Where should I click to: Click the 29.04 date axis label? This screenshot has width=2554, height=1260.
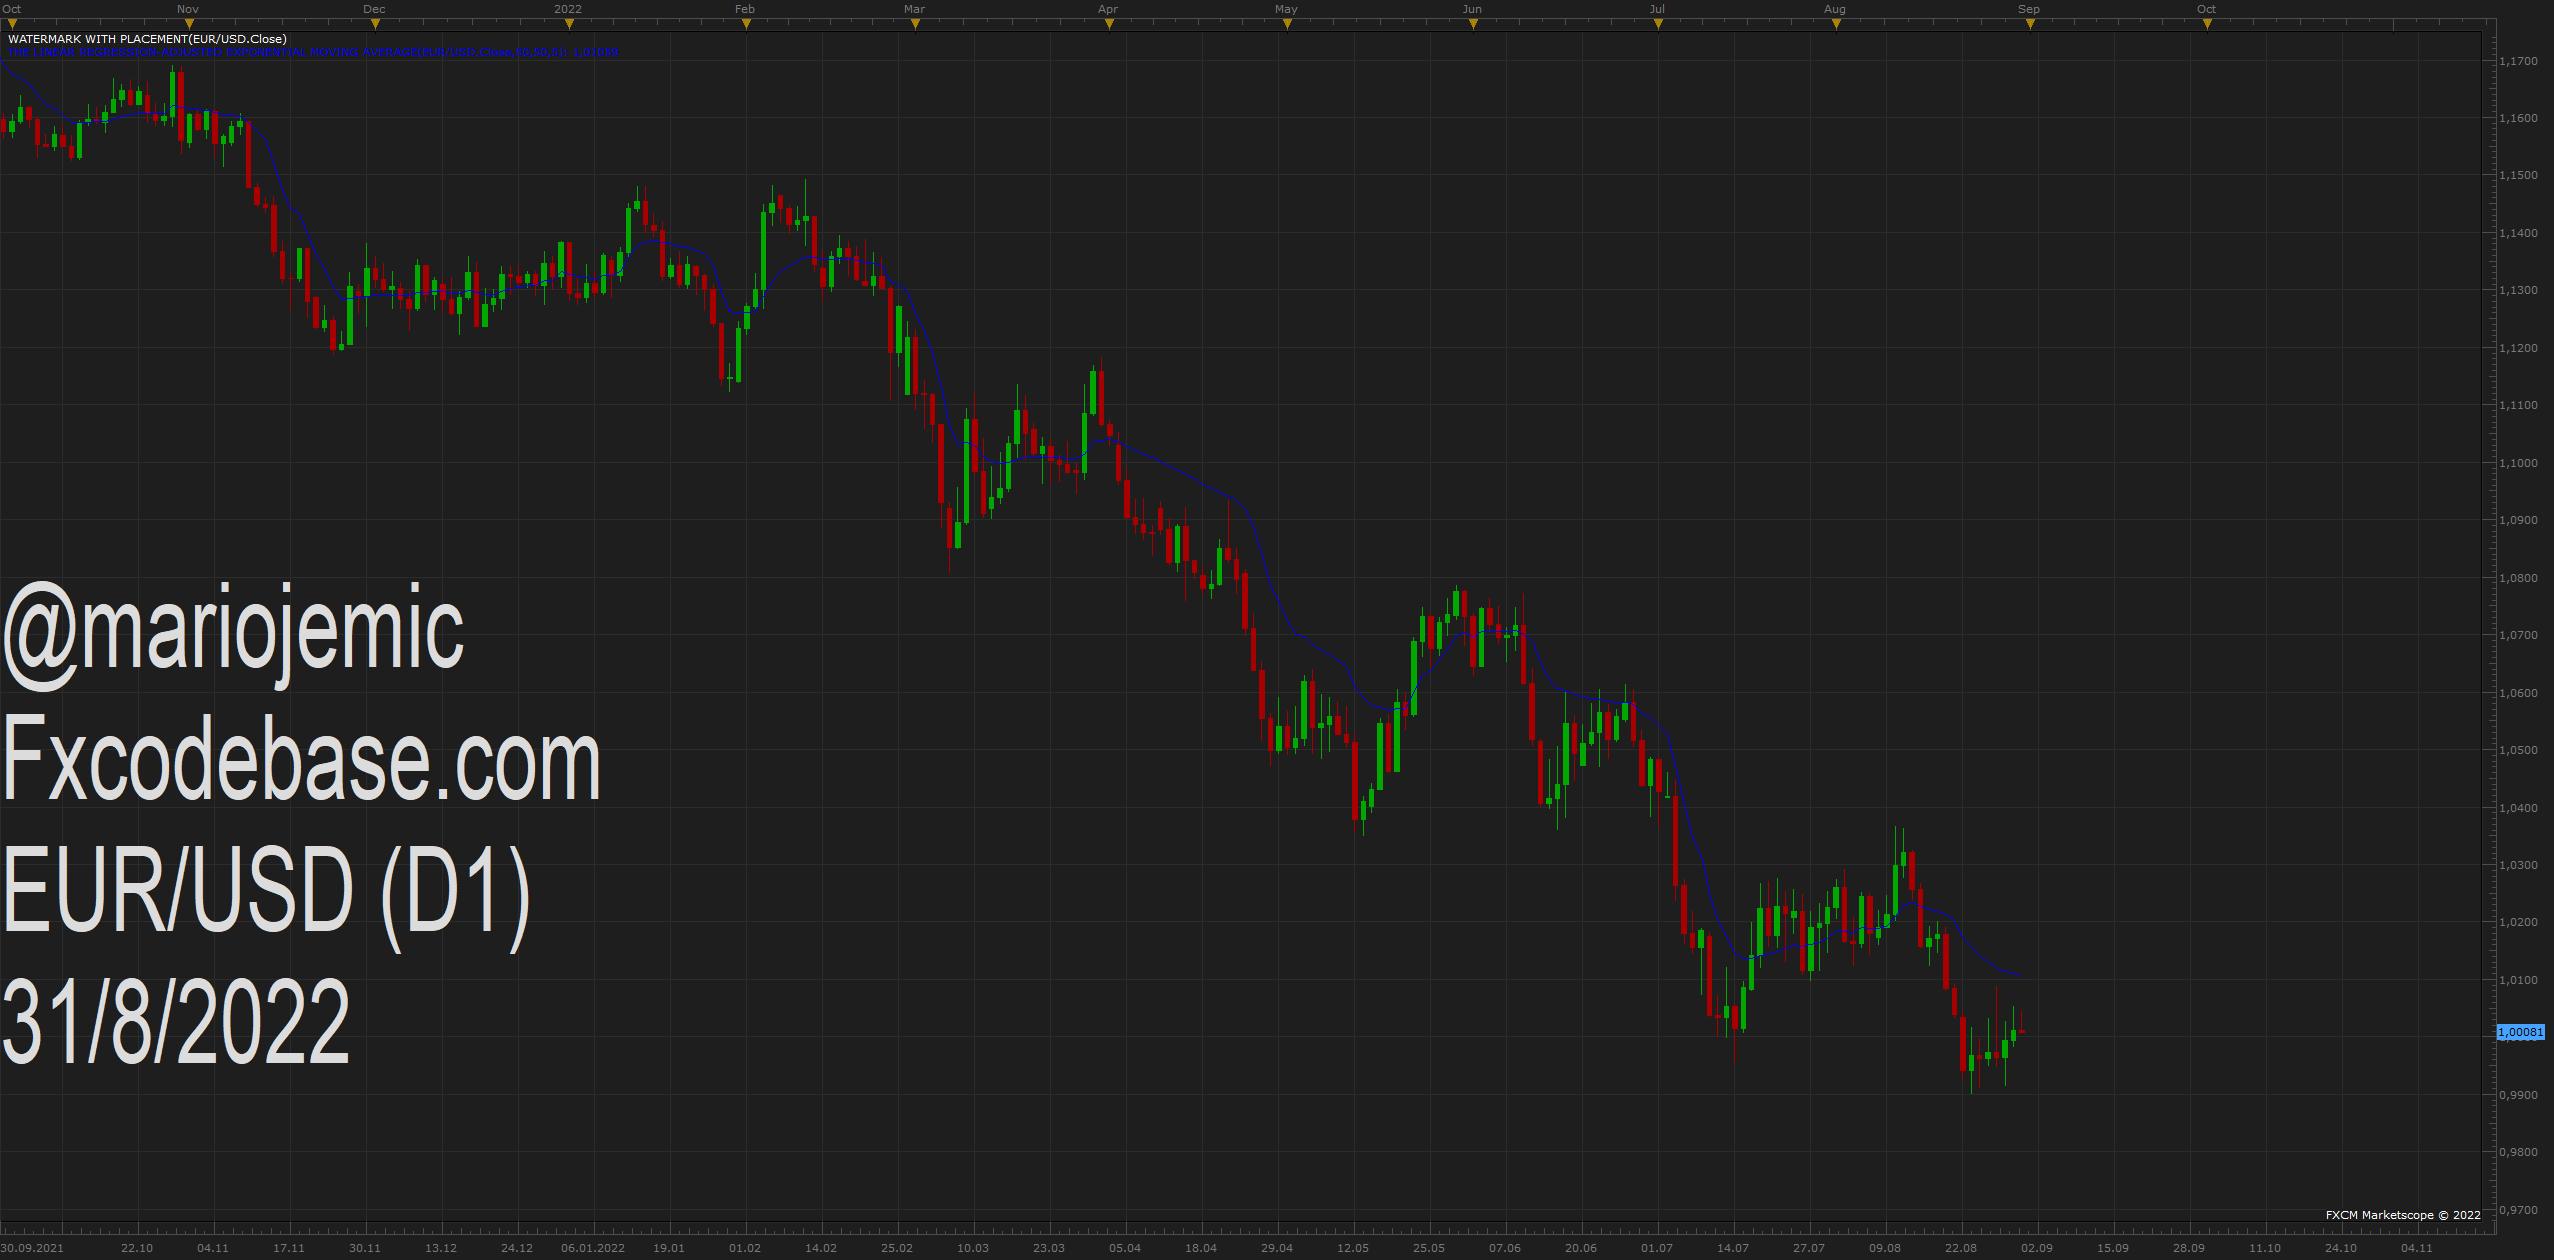coord(1277,1248)
